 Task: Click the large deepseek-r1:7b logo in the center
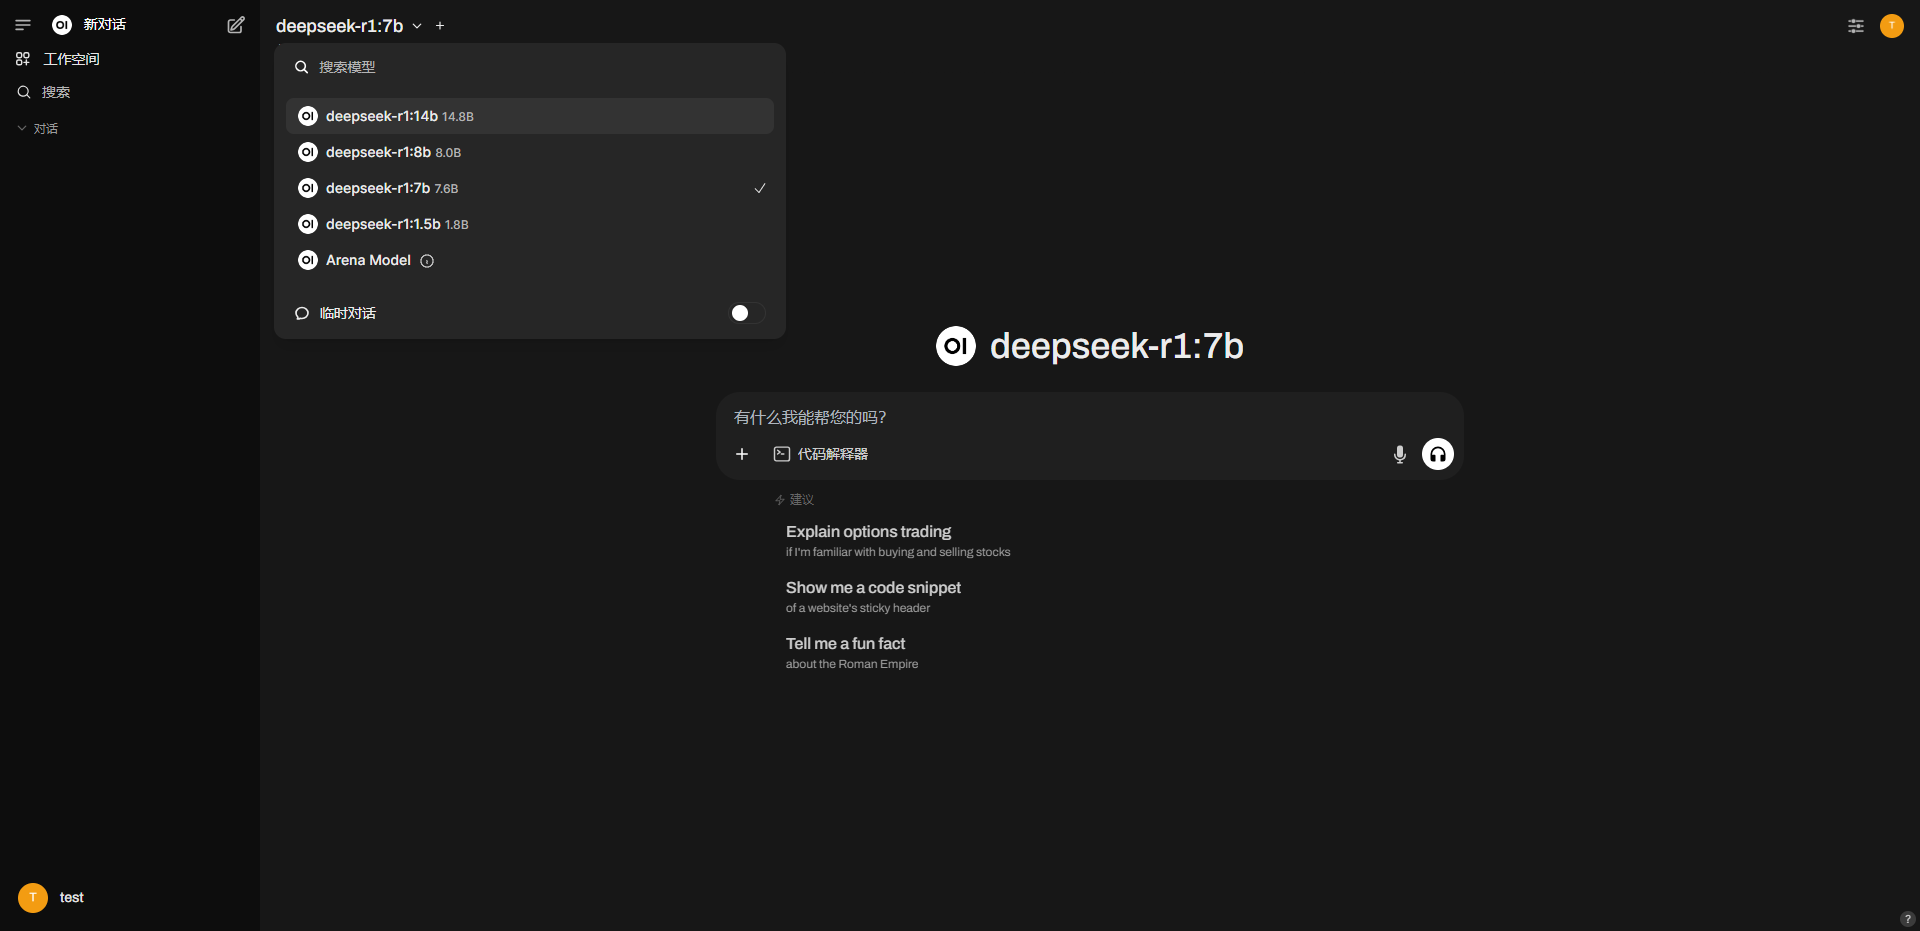pos(956,346)
